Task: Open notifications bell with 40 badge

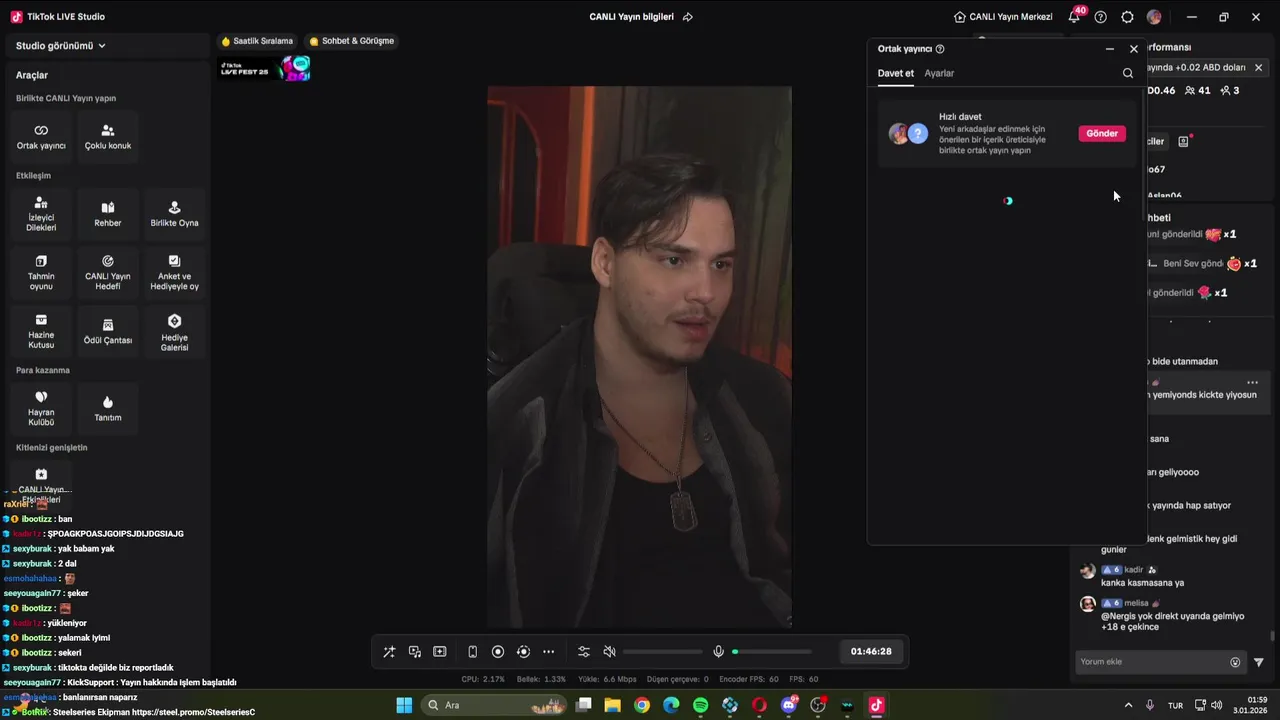Action: (x=1075, y=17)
